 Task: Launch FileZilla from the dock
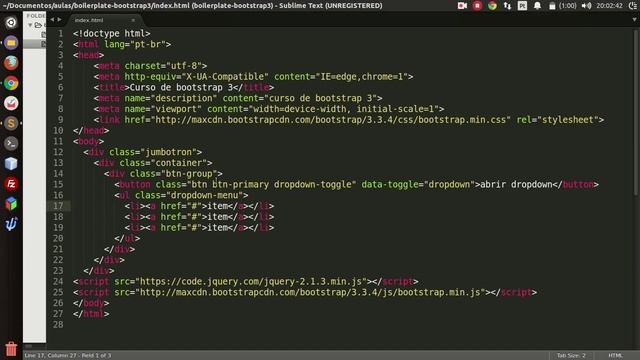point(11,184)
